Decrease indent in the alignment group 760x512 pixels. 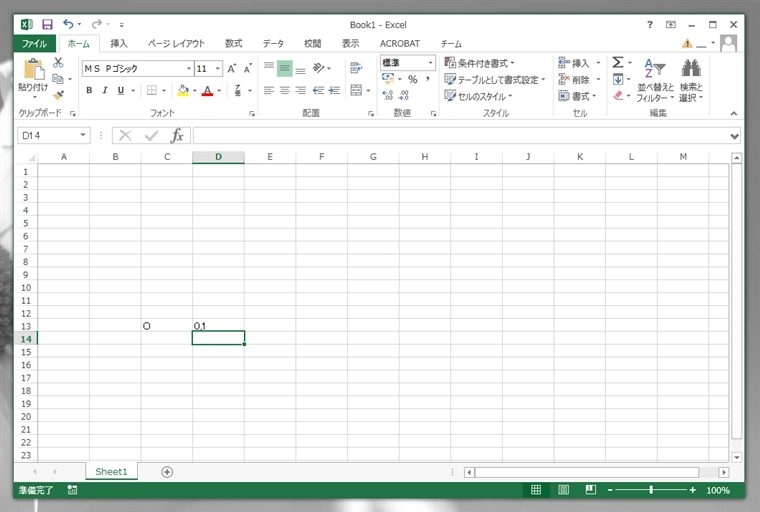(318, 90)
